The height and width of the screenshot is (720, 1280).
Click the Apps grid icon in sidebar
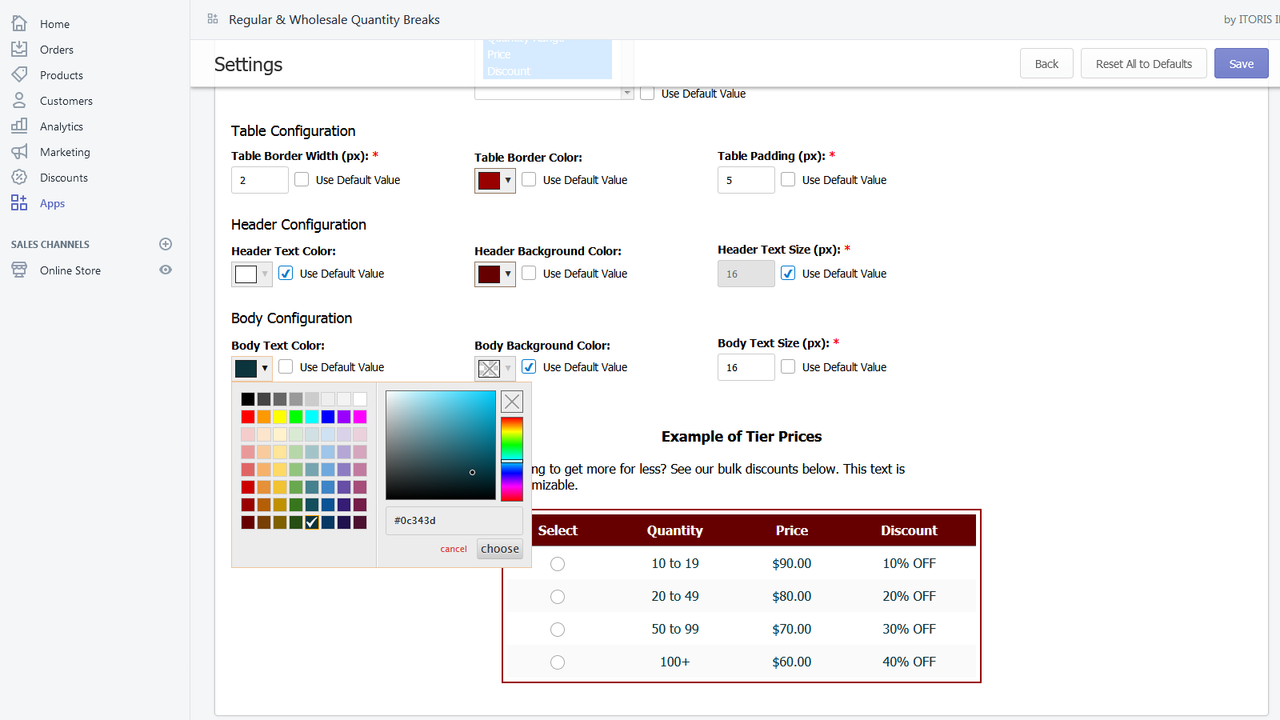point(19,203)
